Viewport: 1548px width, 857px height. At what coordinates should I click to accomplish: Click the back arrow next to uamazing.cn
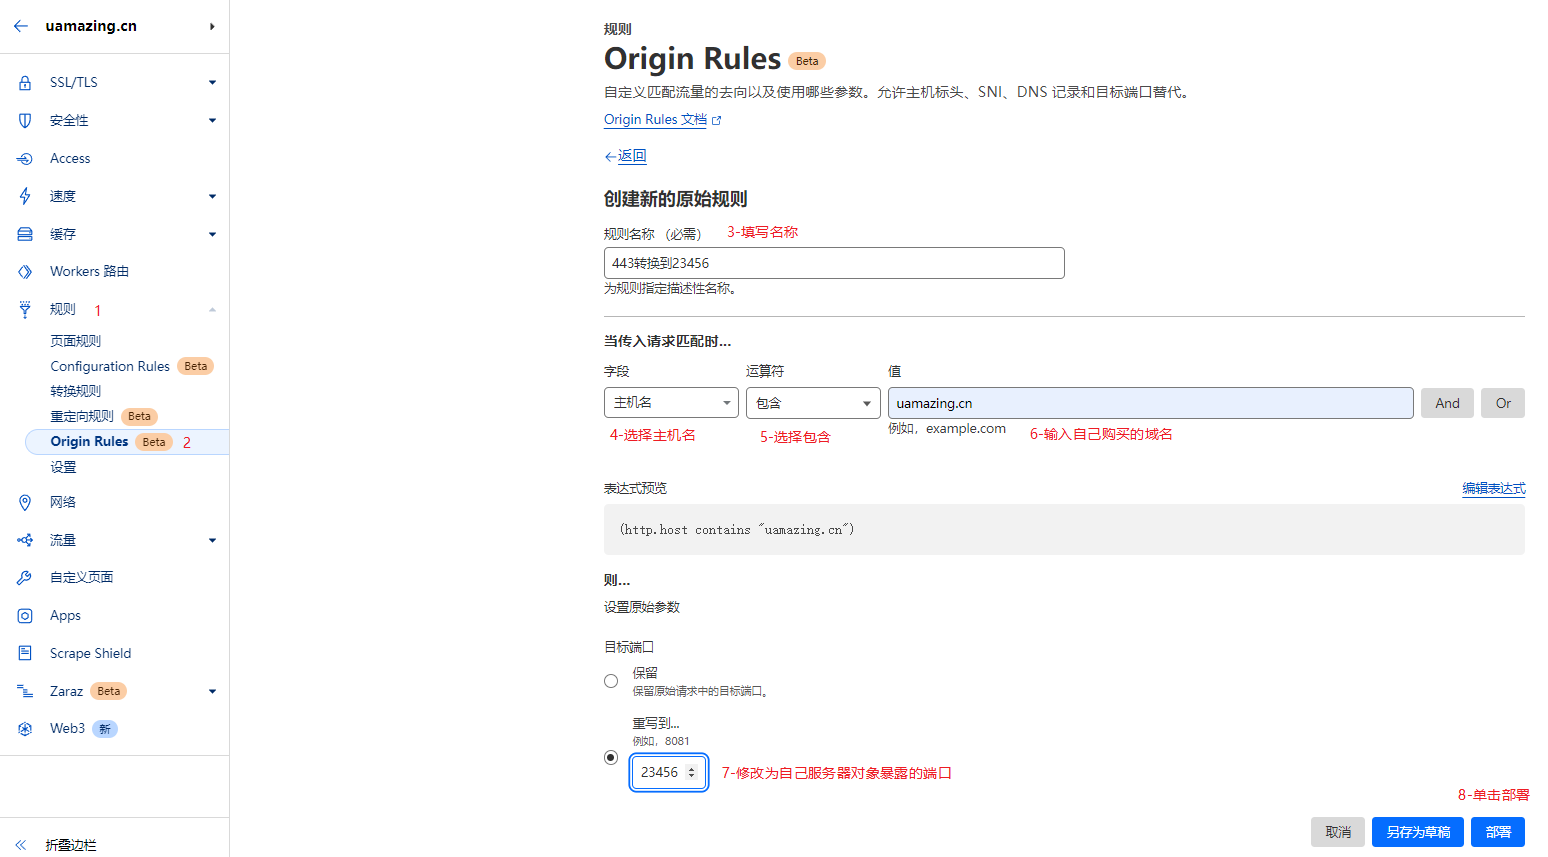coord(21,26)
